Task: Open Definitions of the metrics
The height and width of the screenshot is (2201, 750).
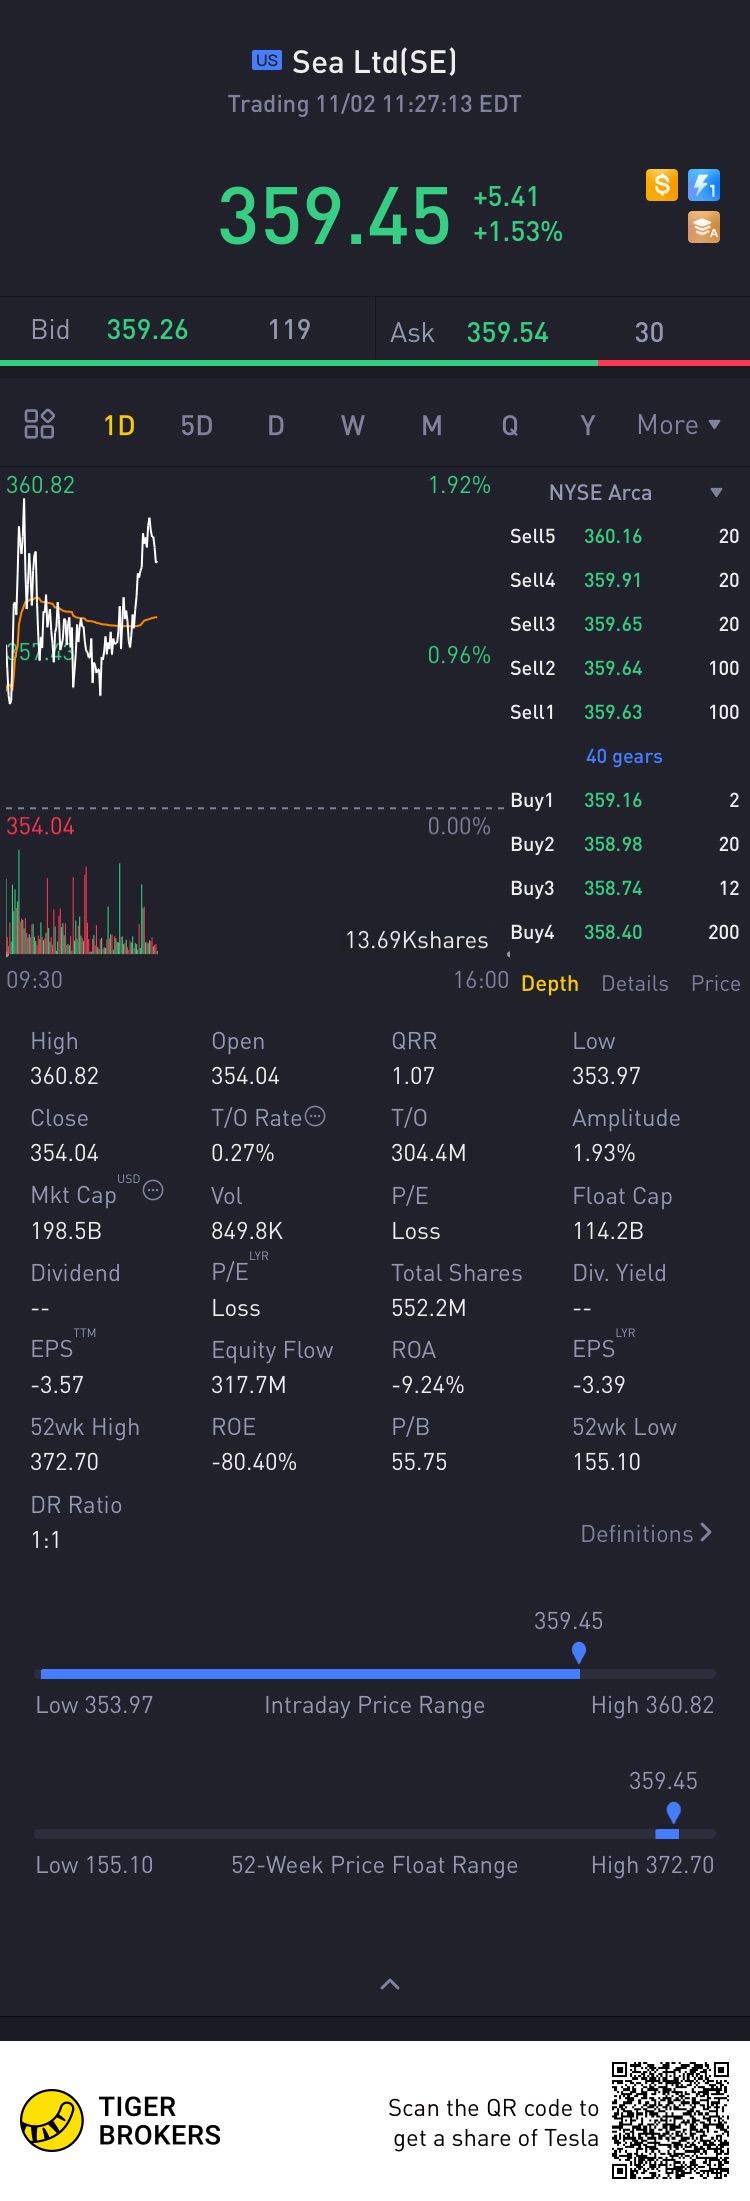Action: (x=646, y=1533)
